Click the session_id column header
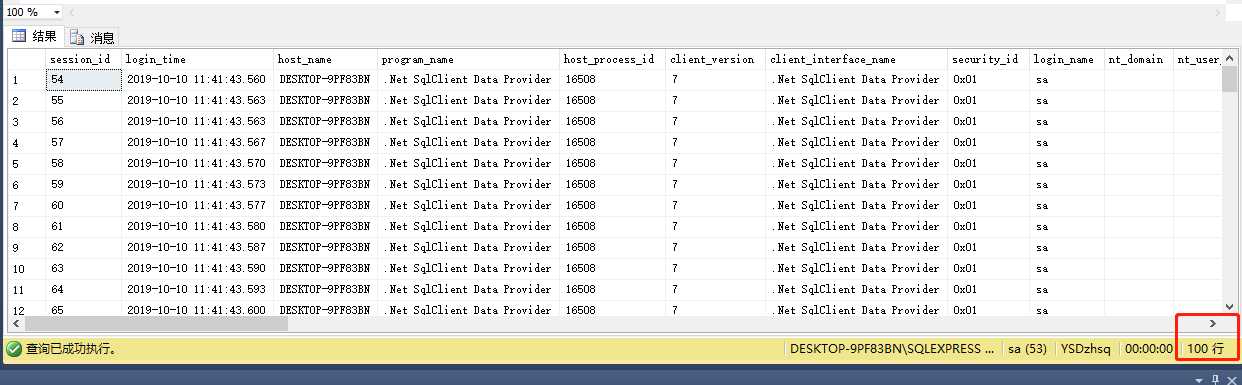The width and height of the screenshot is (1242, 385). pos(83,59)
